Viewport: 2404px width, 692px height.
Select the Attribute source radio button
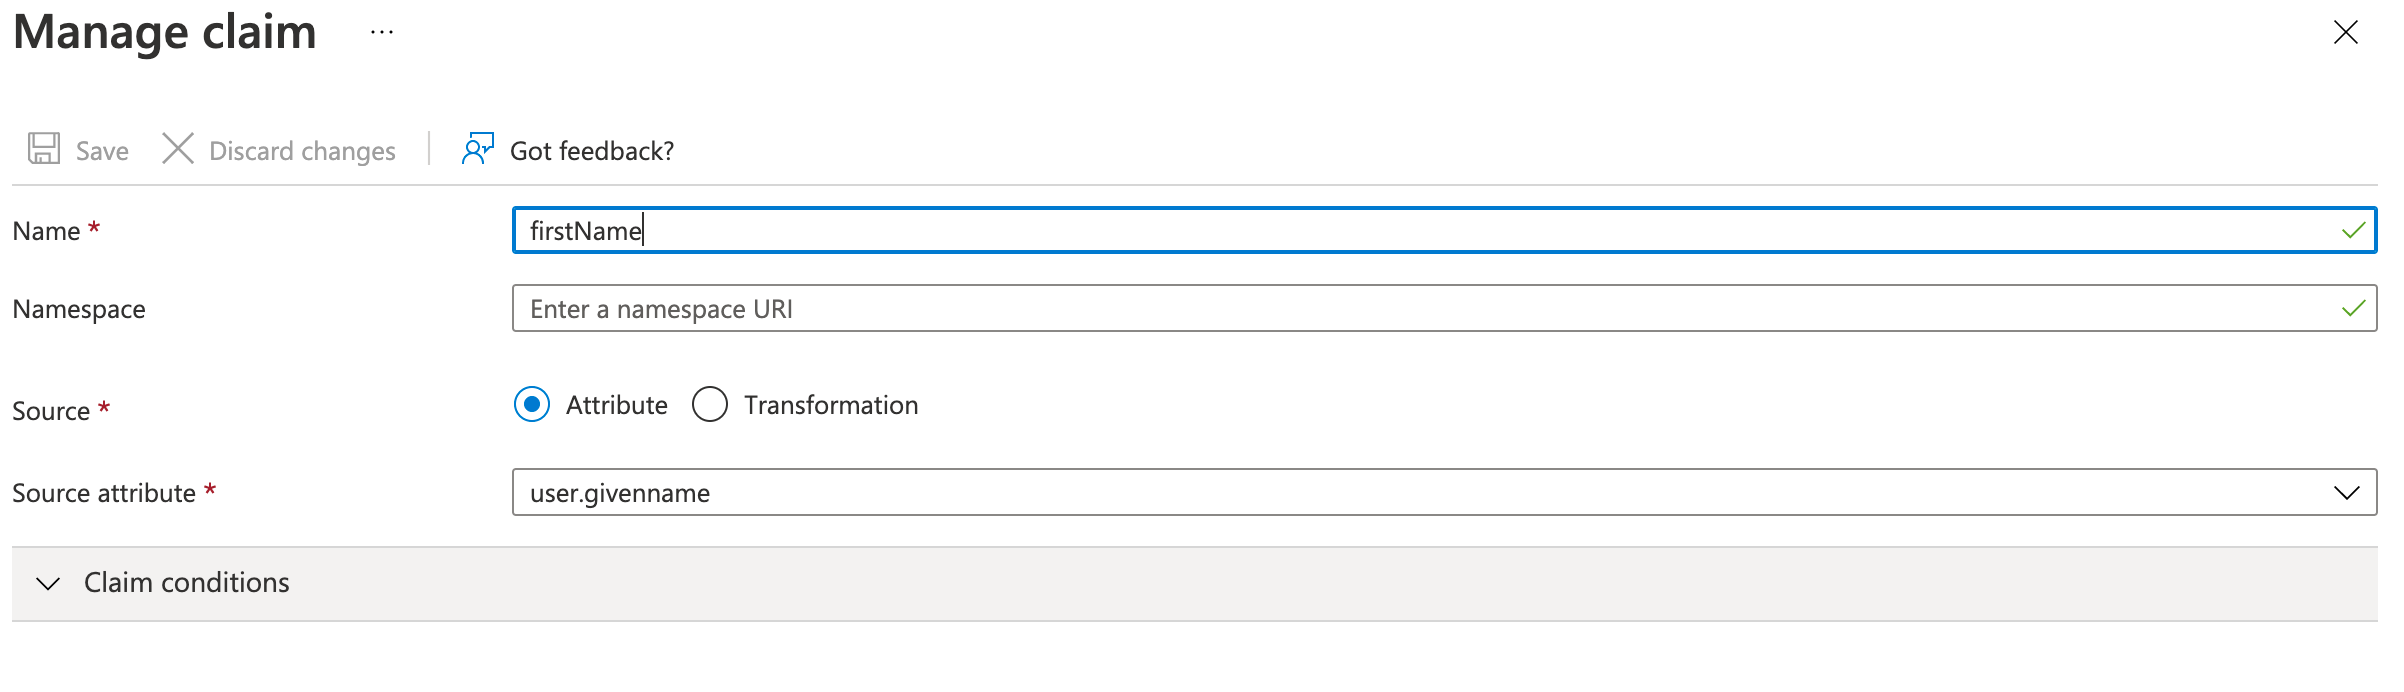532,405
